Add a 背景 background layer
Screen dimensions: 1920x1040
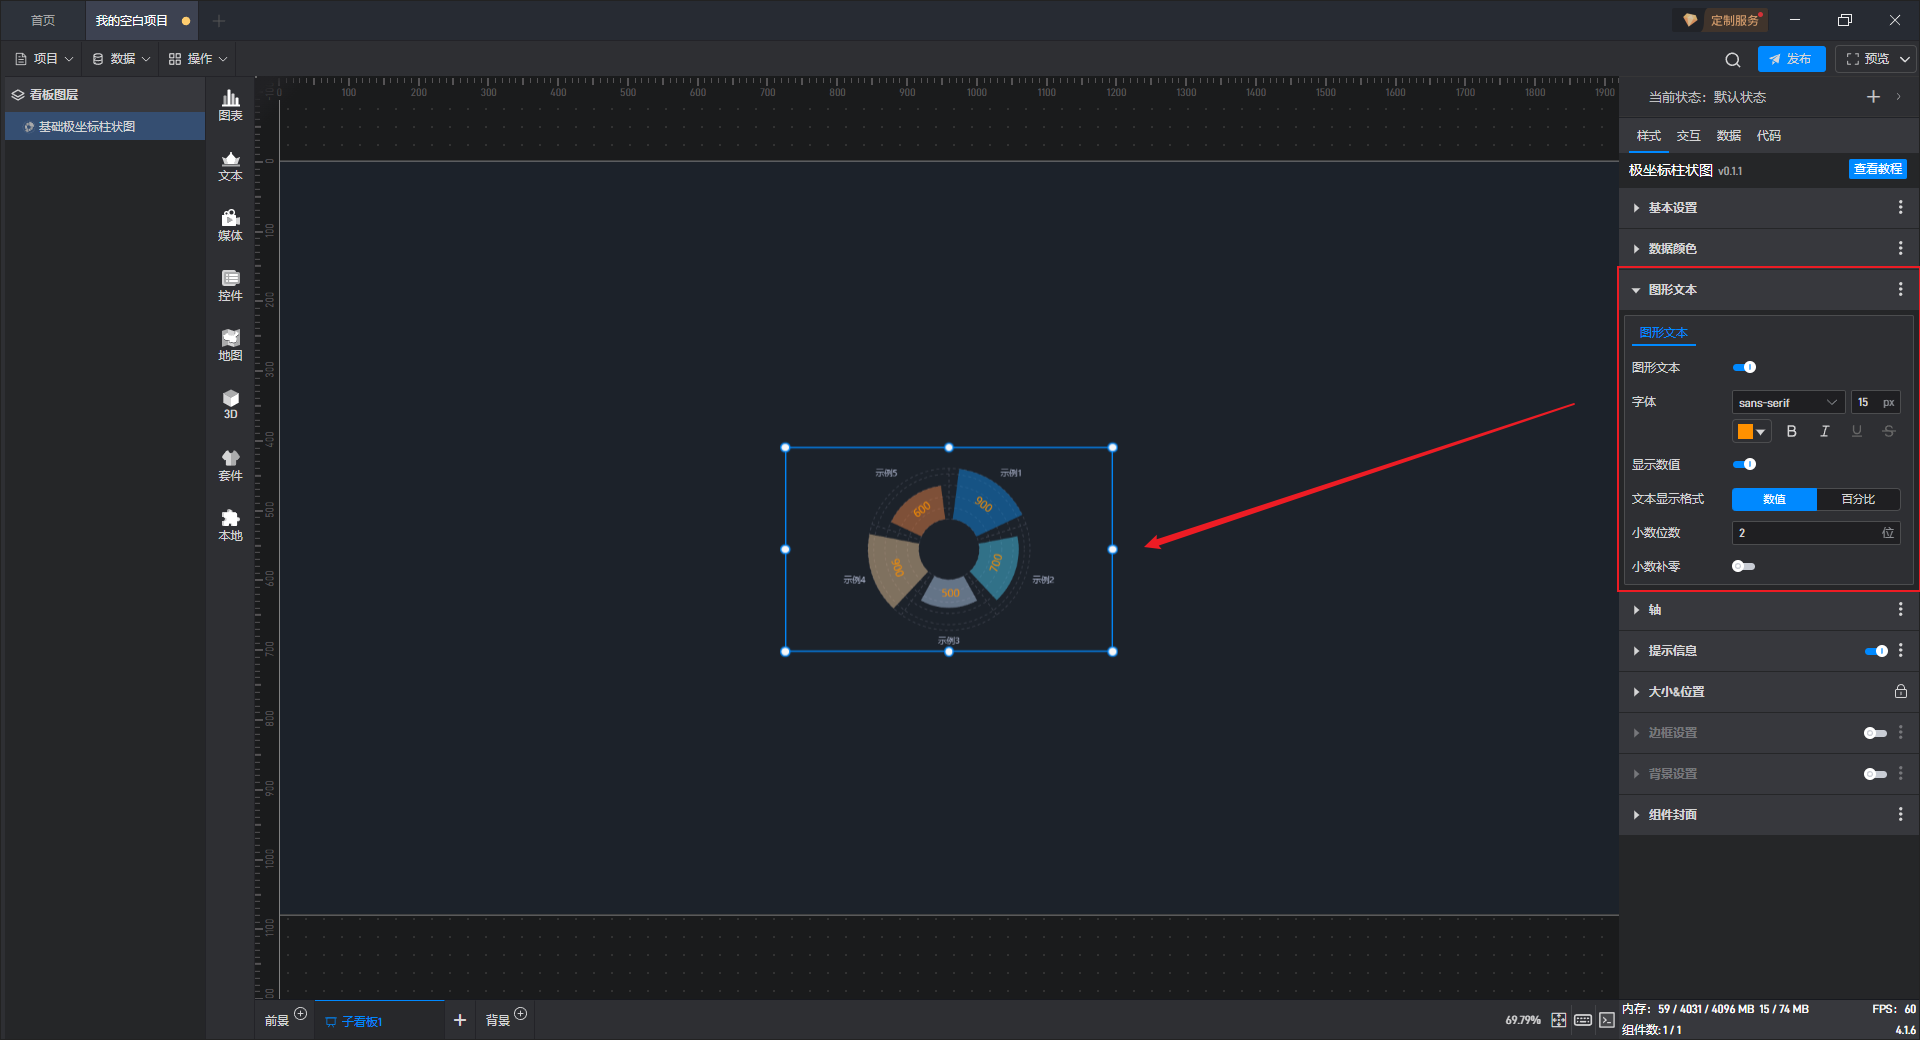(x=520, y=1014)
